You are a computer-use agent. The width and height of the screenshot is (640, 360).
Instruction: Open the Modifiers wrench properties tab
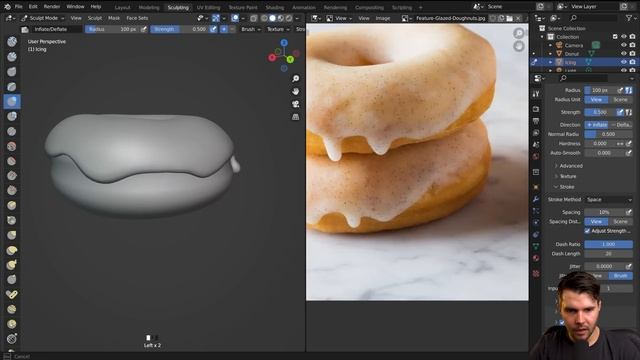(x=536, y=199)
